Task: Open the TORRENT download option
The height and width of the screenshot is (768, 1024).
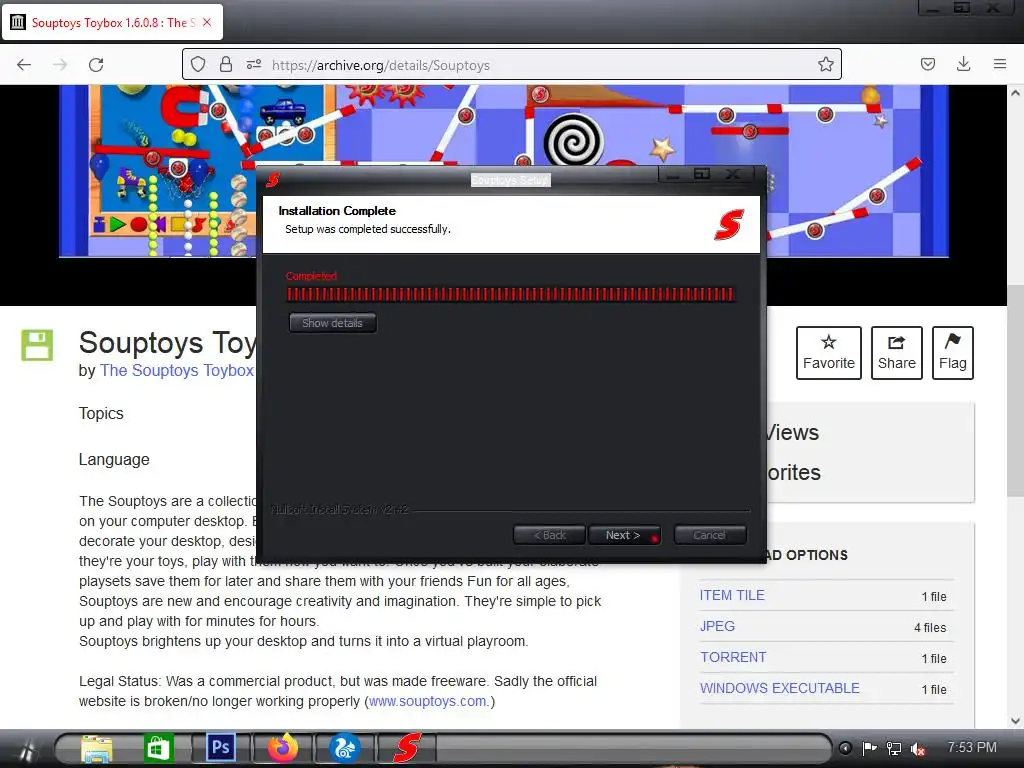Action: 733,657
